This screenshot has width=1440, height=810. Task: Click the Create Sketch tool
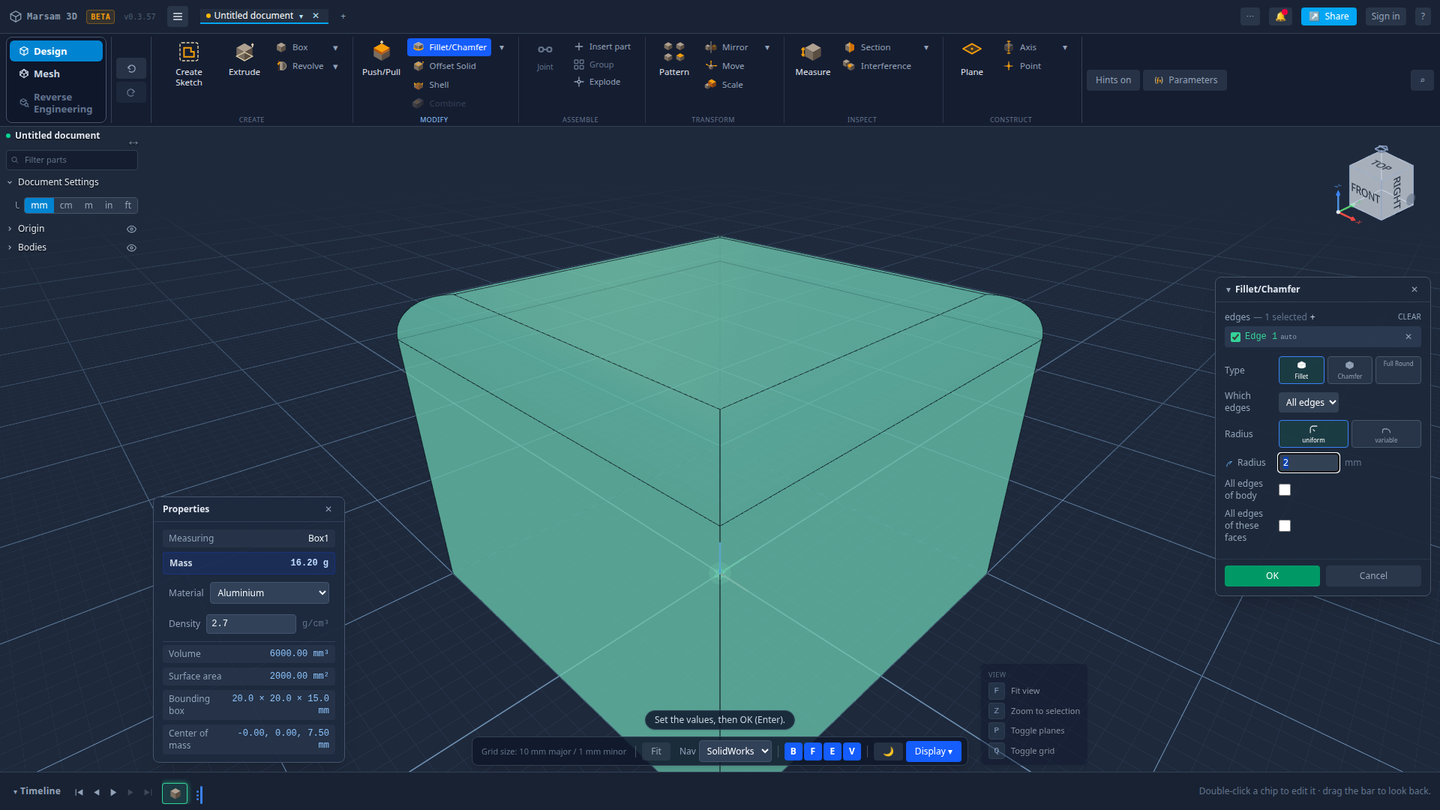[188, 64]
